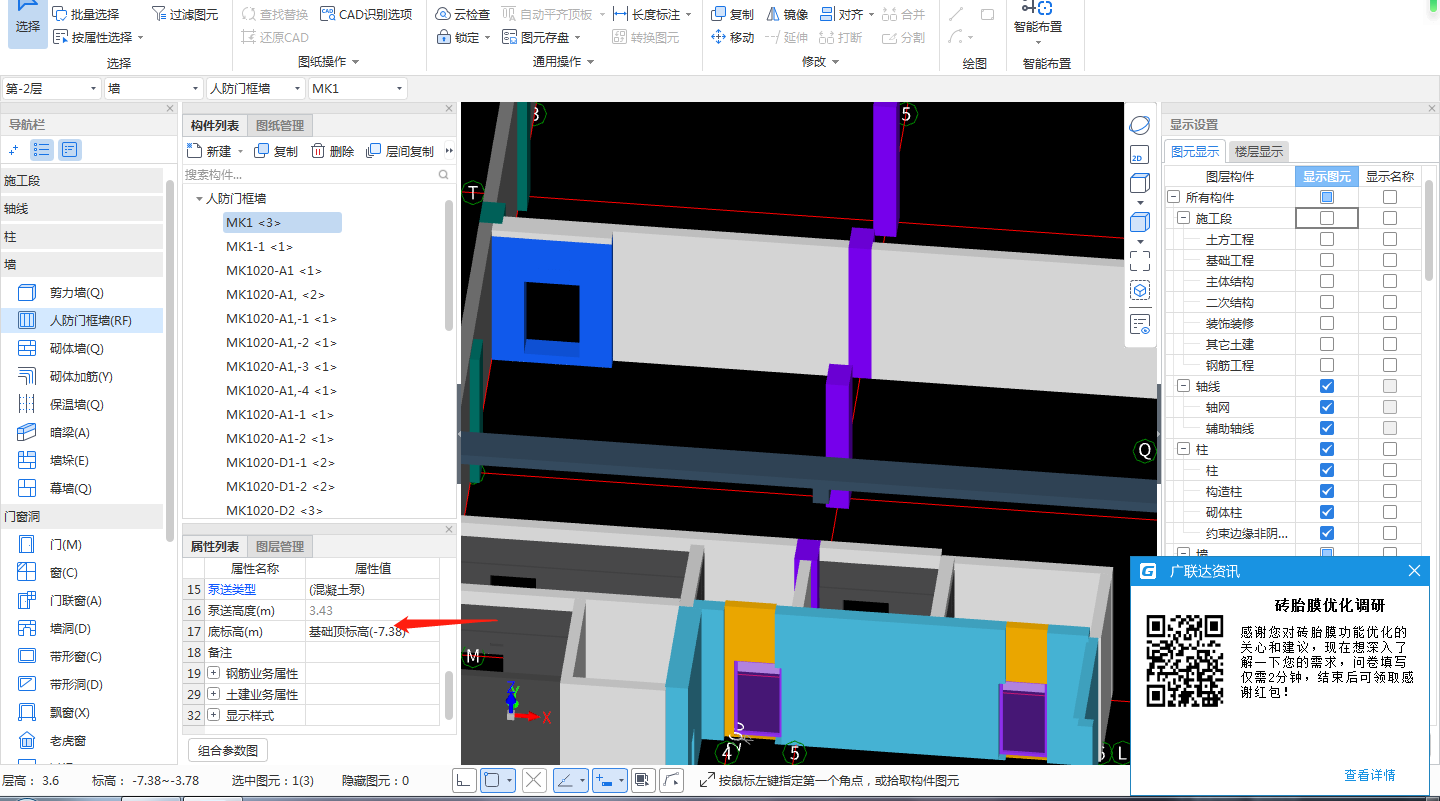The image size is (1440, 801).
Task: Open 施工段 section in navigation bar
Action: coord(81,181)
